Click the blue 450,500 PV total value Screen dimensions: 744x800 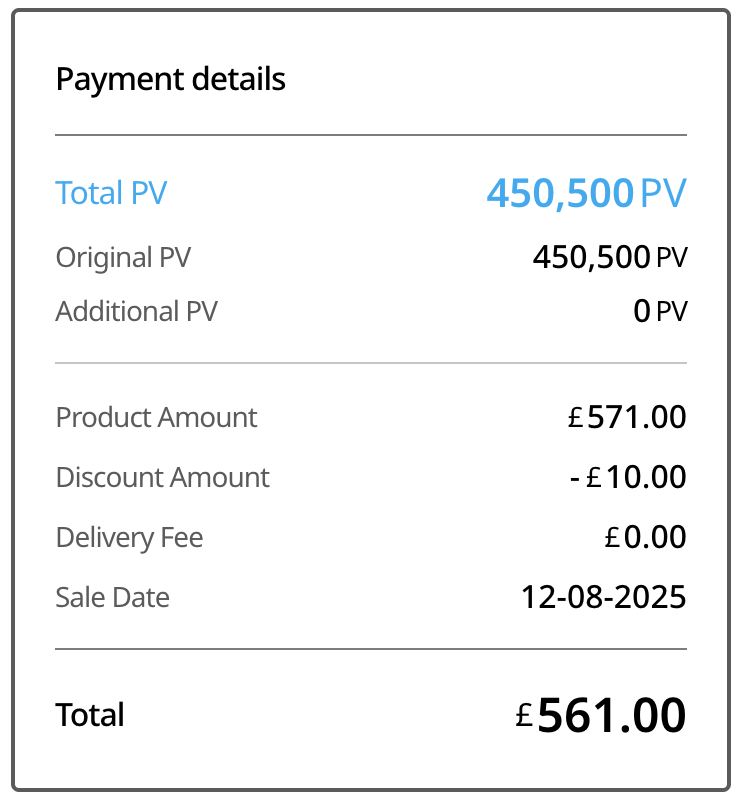coord(586,193)
